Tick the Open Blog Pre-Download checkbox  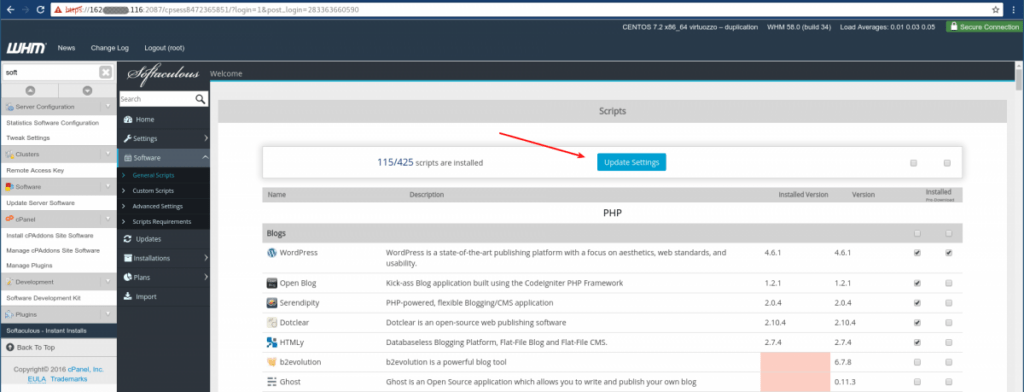[948, 284]
